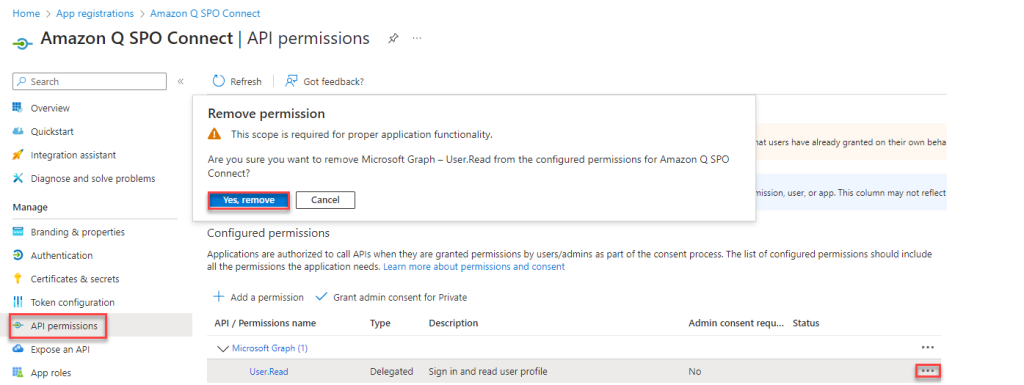This screenshot has width=1024, height=385.
Task: Click the Authentication icon
Action: [x=18, y=256]
